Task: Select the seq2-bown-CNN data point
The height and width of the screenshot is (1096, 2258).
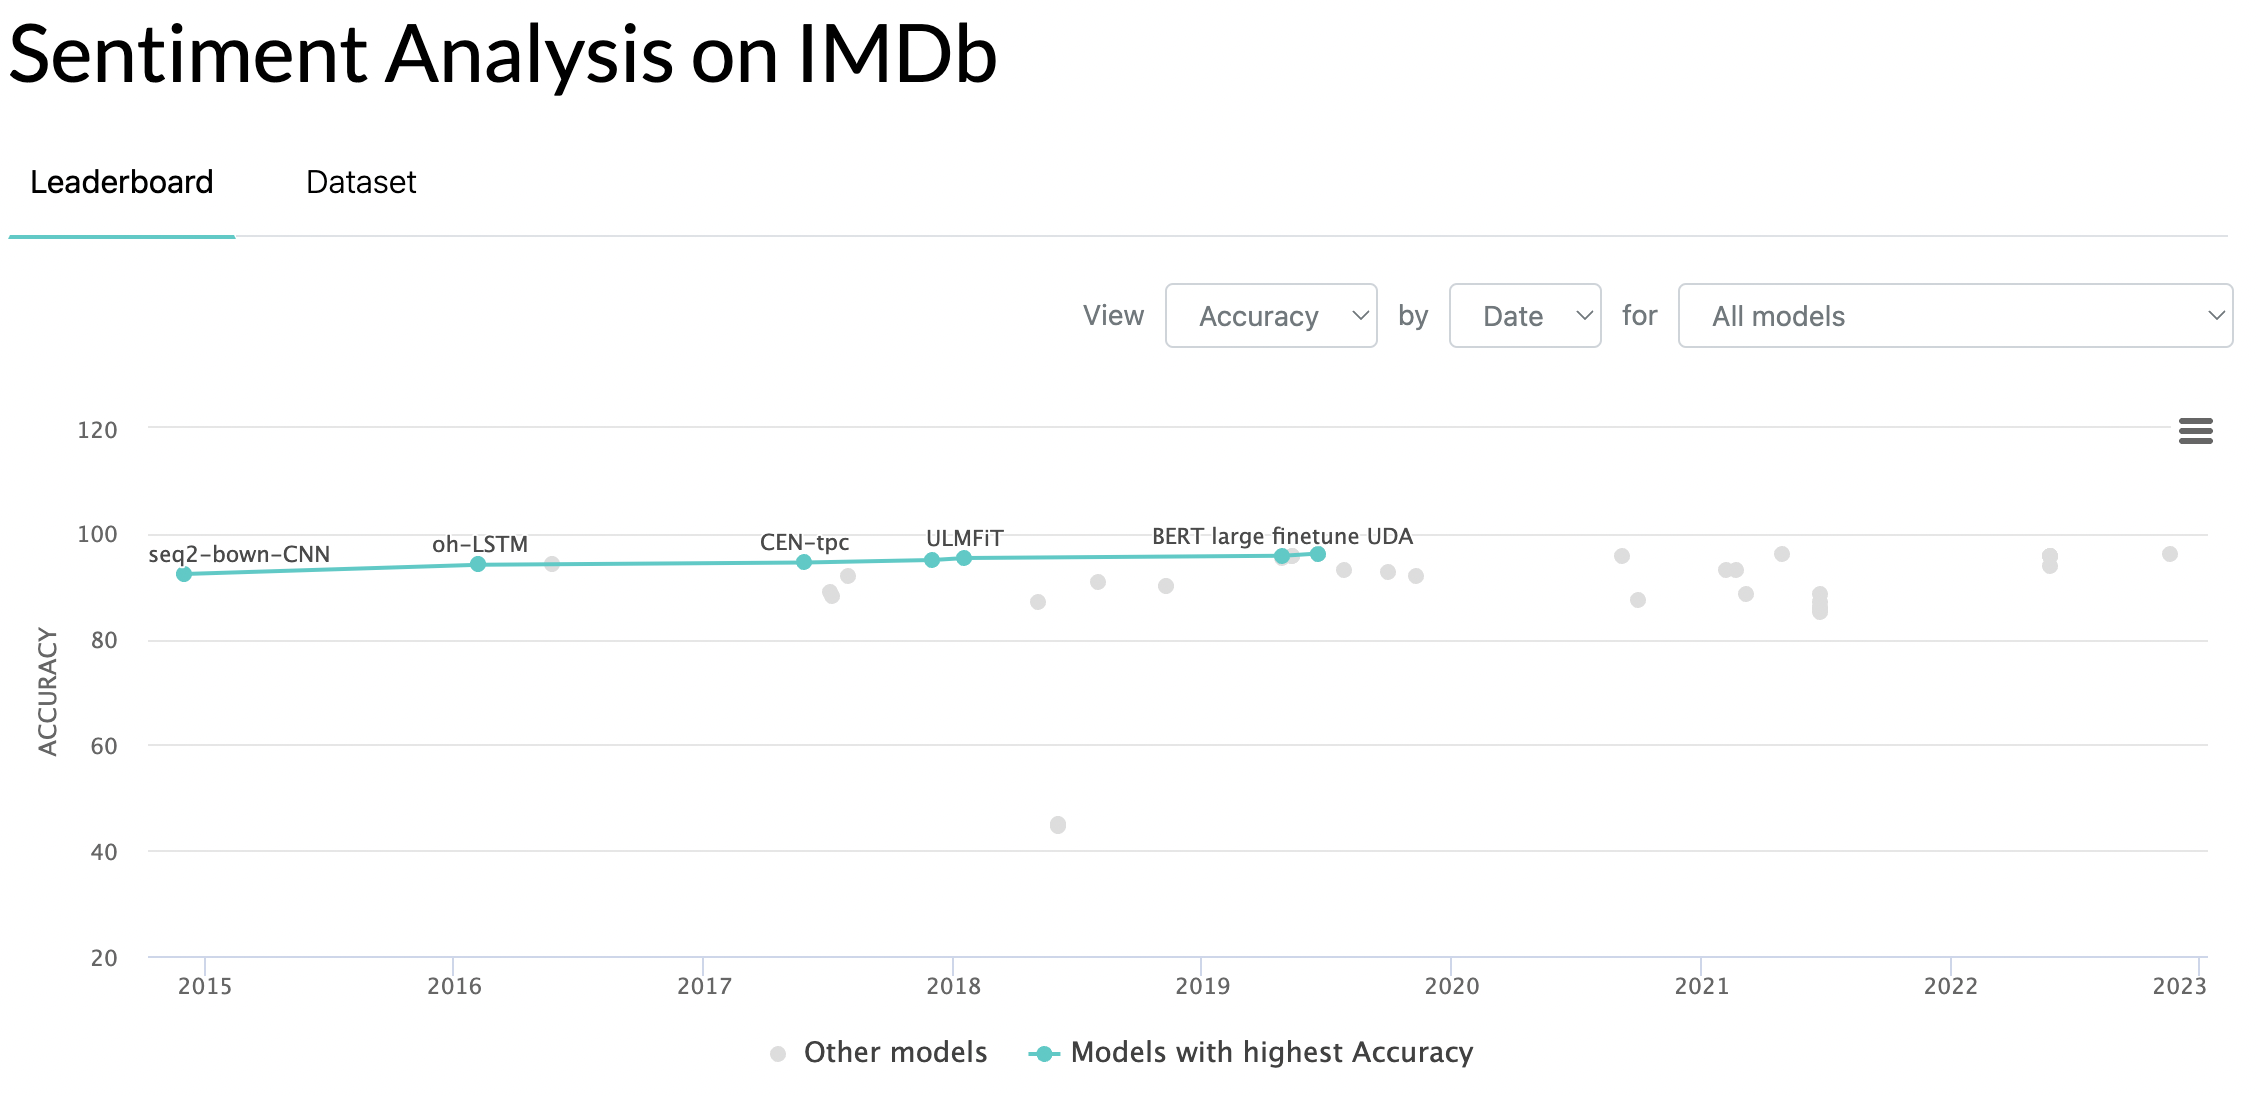Action: tap(184, 574)
